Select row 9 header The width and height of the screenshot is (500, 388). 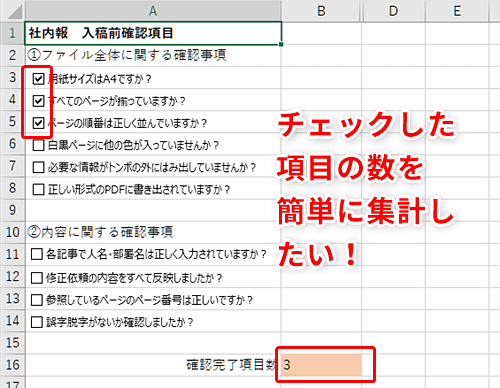coord(12,210)
